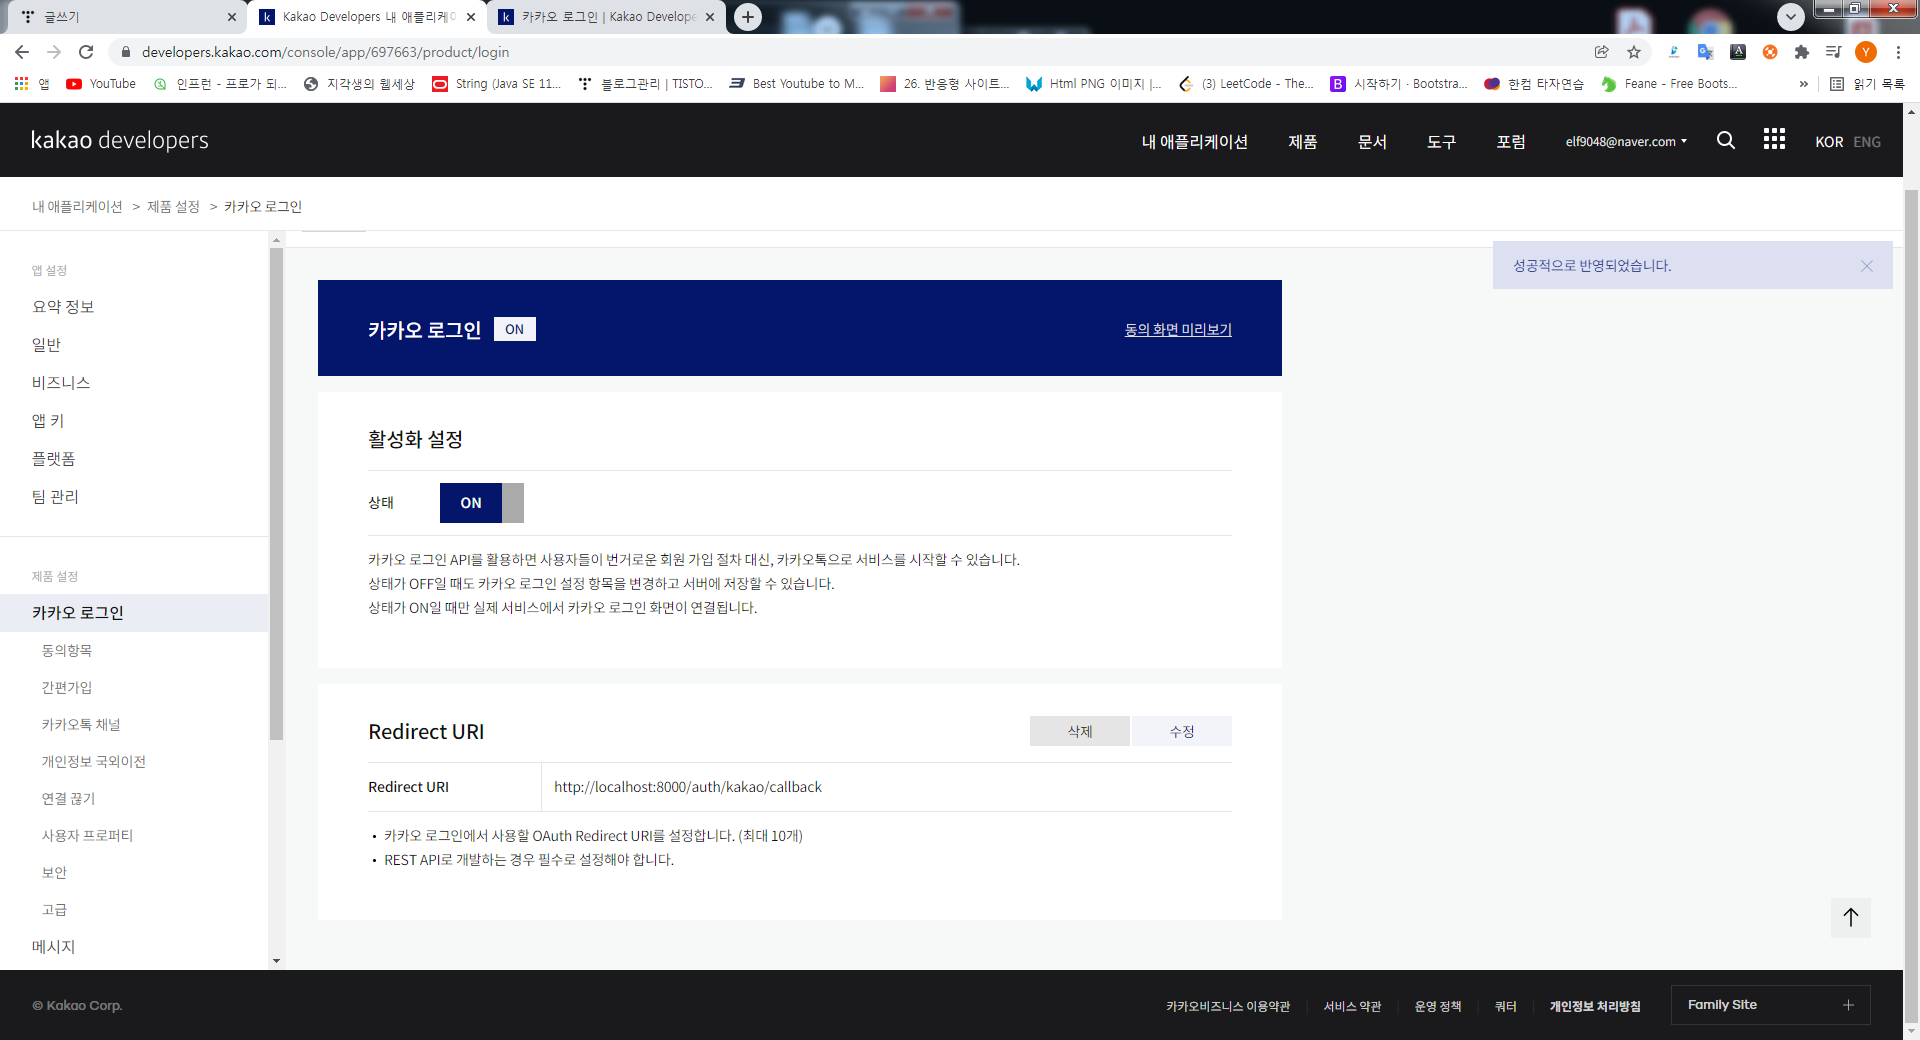Click sidebar scroll up arrow
The image size is (1920, 1040).
pyautogui.click(x=276, y=240)
